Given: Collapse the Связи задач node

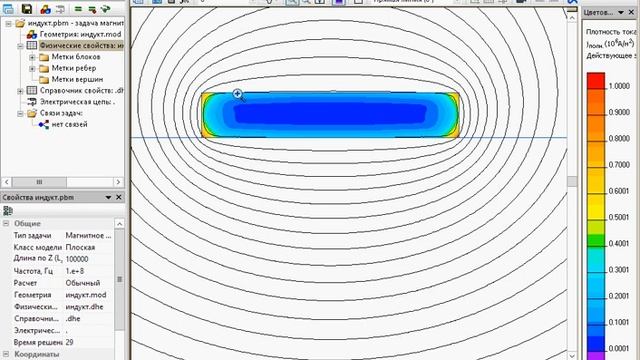Looking at the screenshot, I should pyautogui.click(x=20, y=113).
